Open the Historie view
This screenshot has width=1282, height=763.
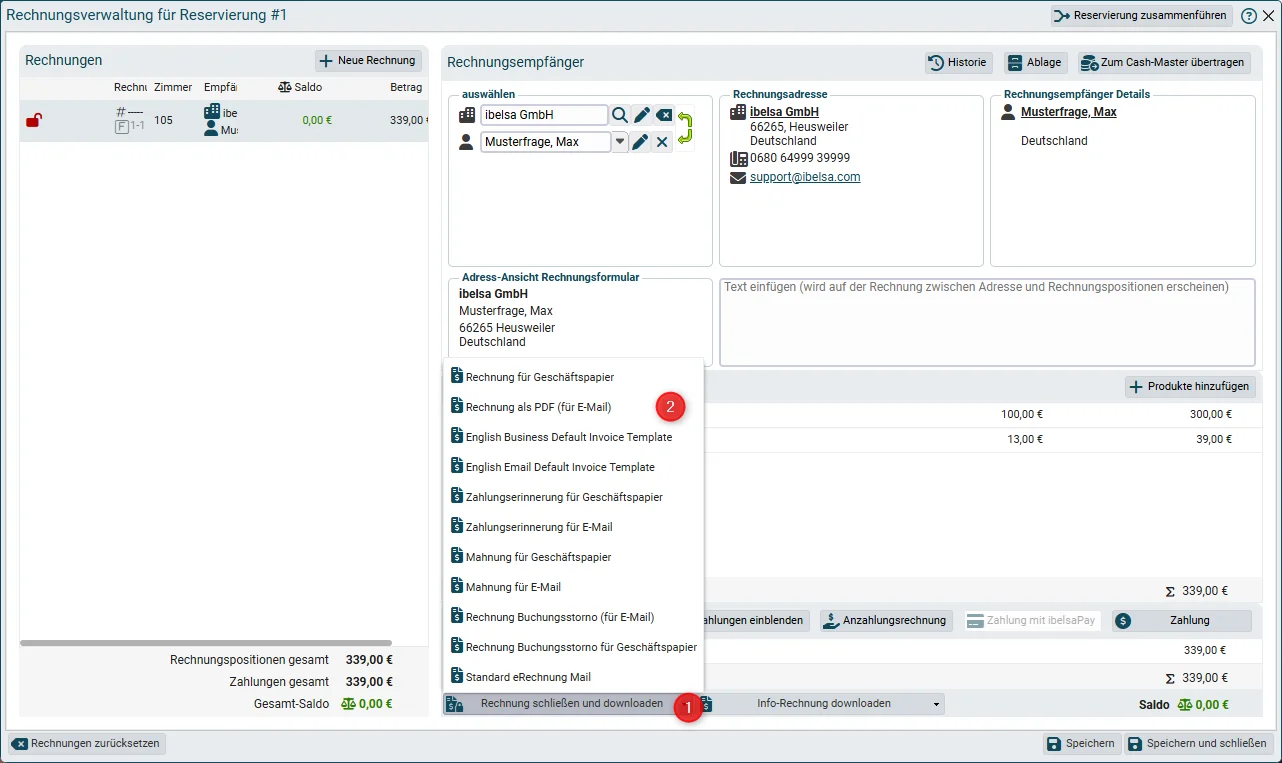(958, 62)
